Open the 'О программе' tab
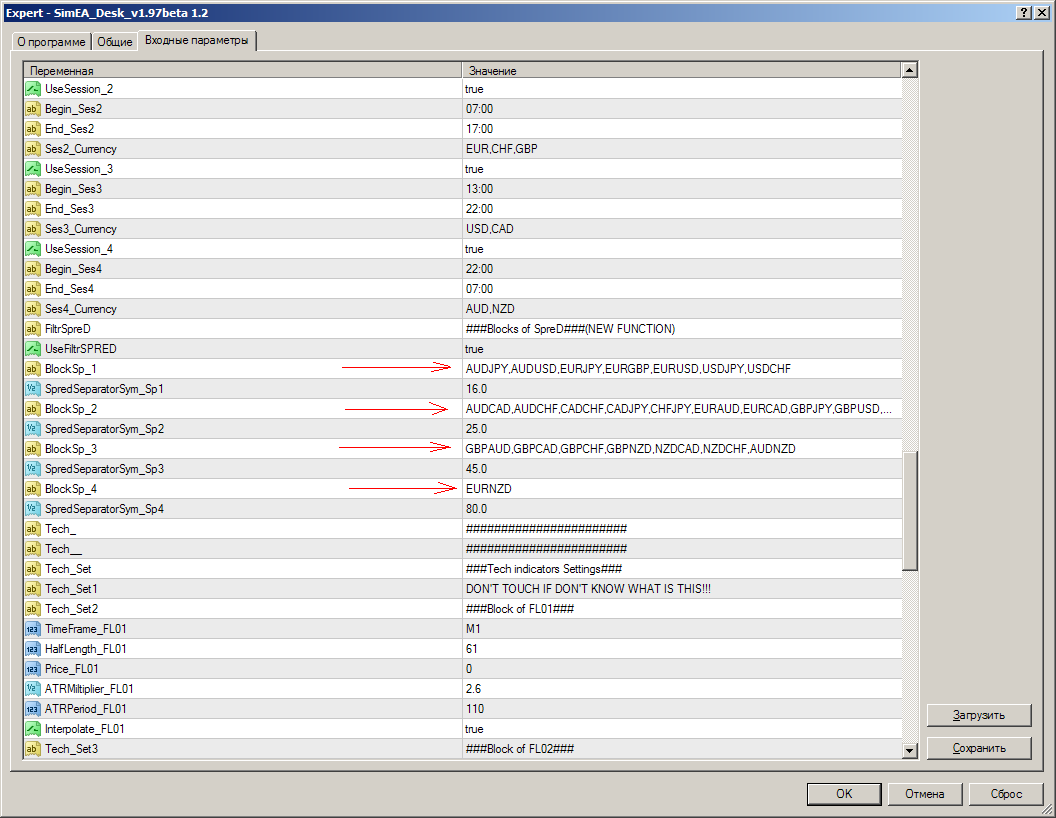The image size is (1056, 818). 51,42
